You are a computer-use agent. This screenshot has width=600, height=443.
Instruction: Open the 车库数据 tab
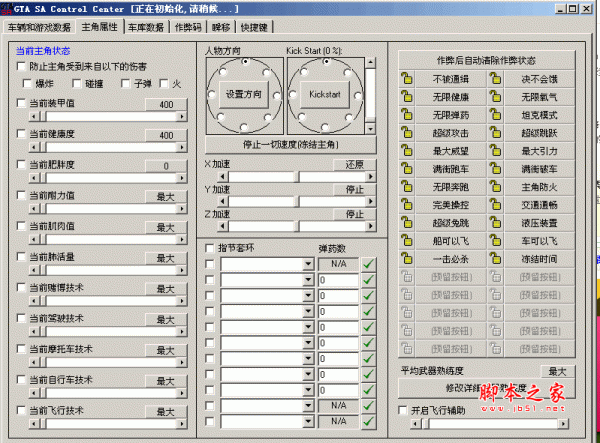click(x=146, y=27)
